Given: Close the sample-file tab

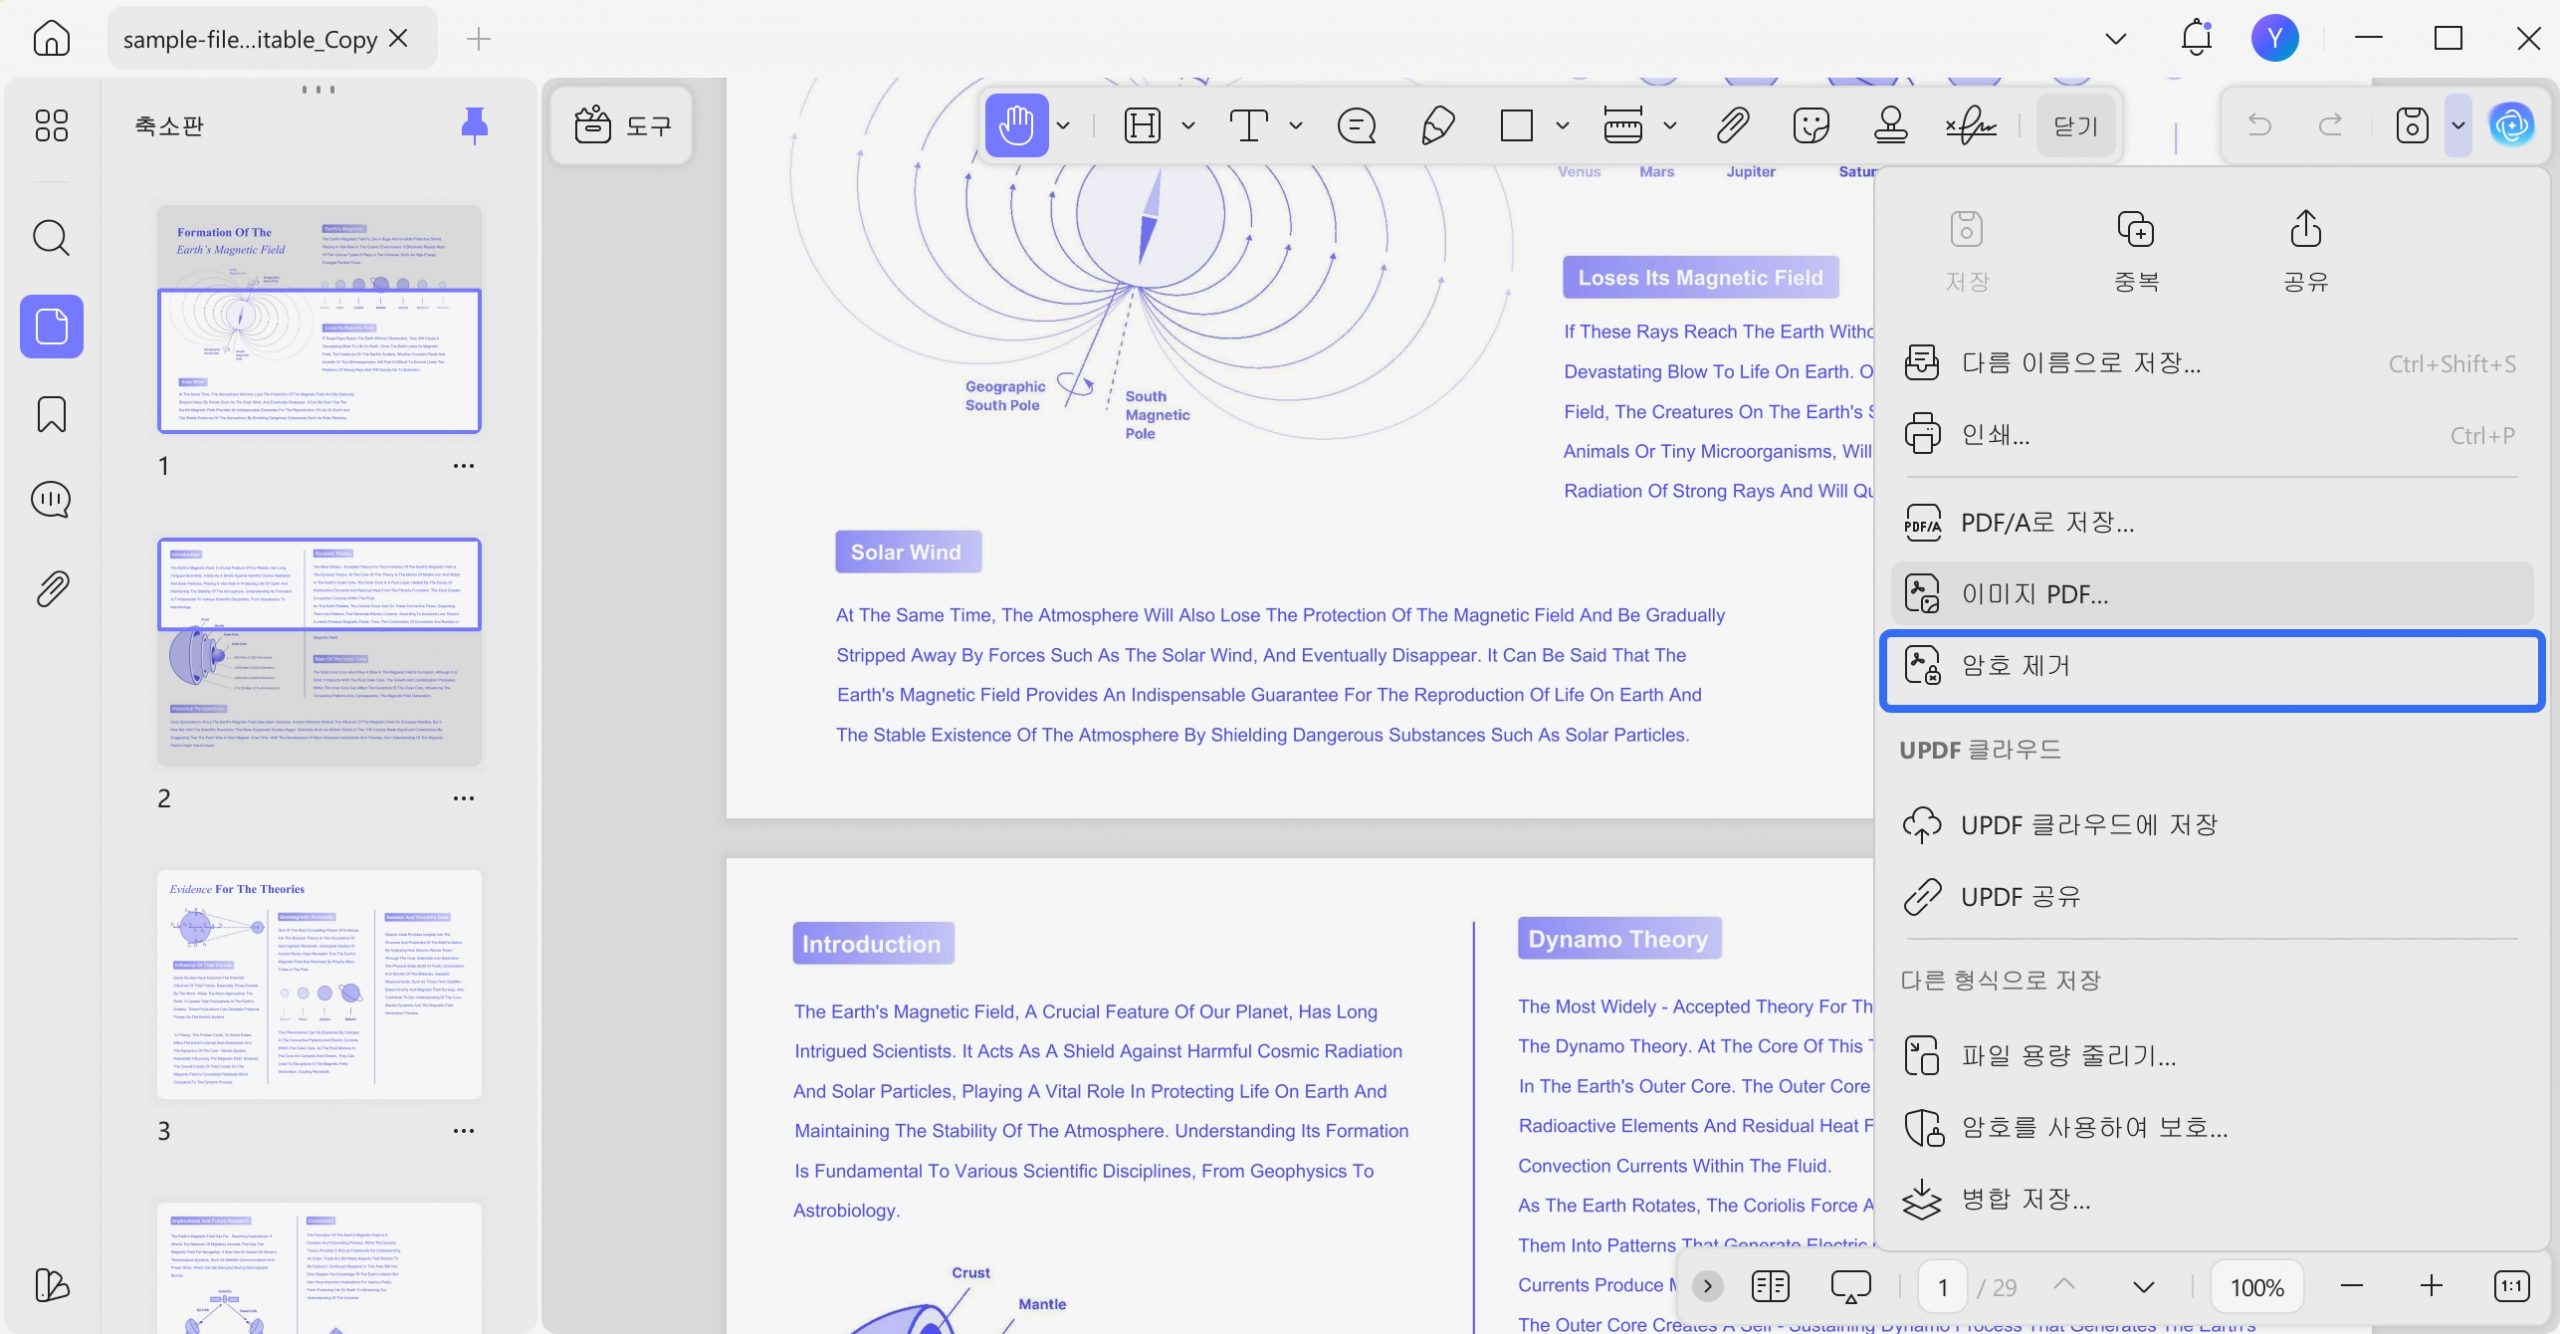Looking at the screenshot, I should click(398, 38).
